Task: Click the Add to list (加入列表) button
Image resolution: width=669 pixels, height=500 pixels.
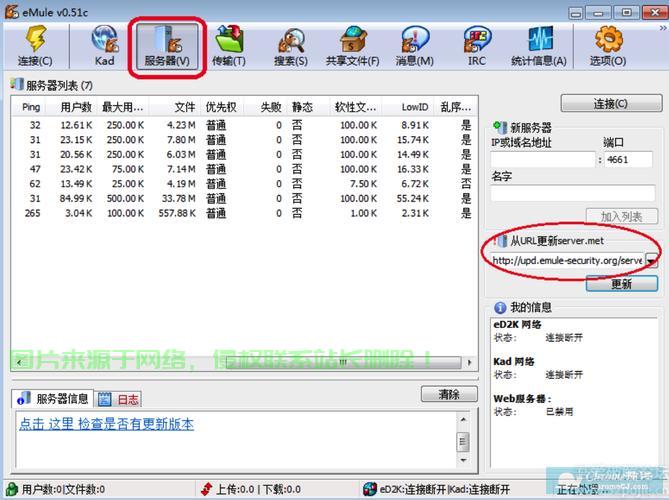Action: pos(621,216)
